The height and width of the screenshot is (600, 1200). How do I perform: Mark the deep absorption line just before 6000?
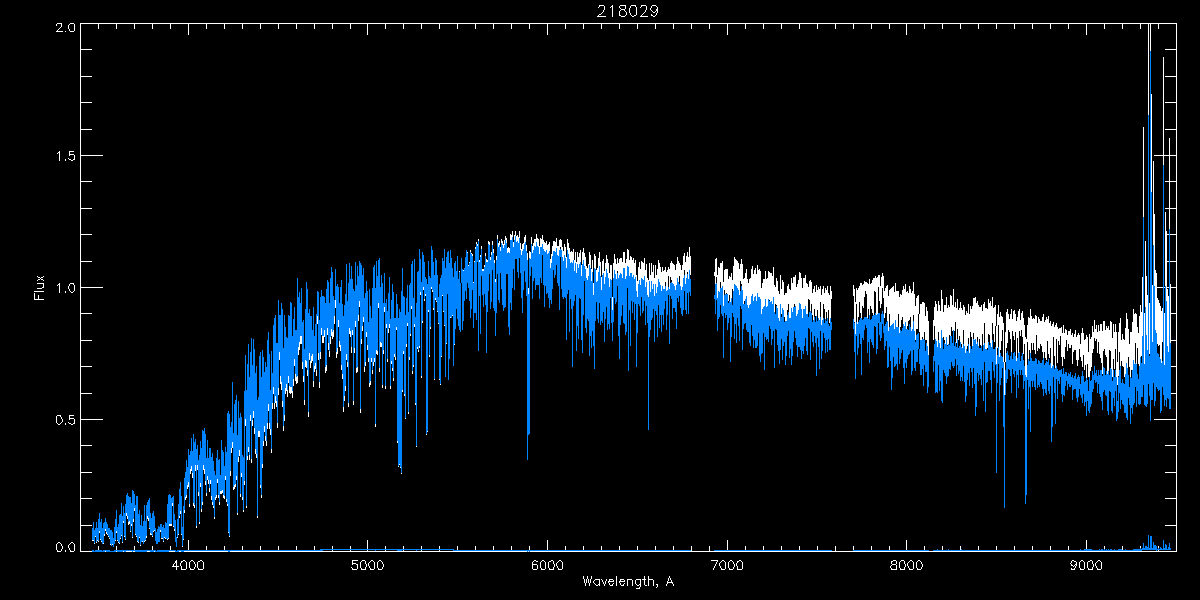pyautogui.click(x=528, y=400)
